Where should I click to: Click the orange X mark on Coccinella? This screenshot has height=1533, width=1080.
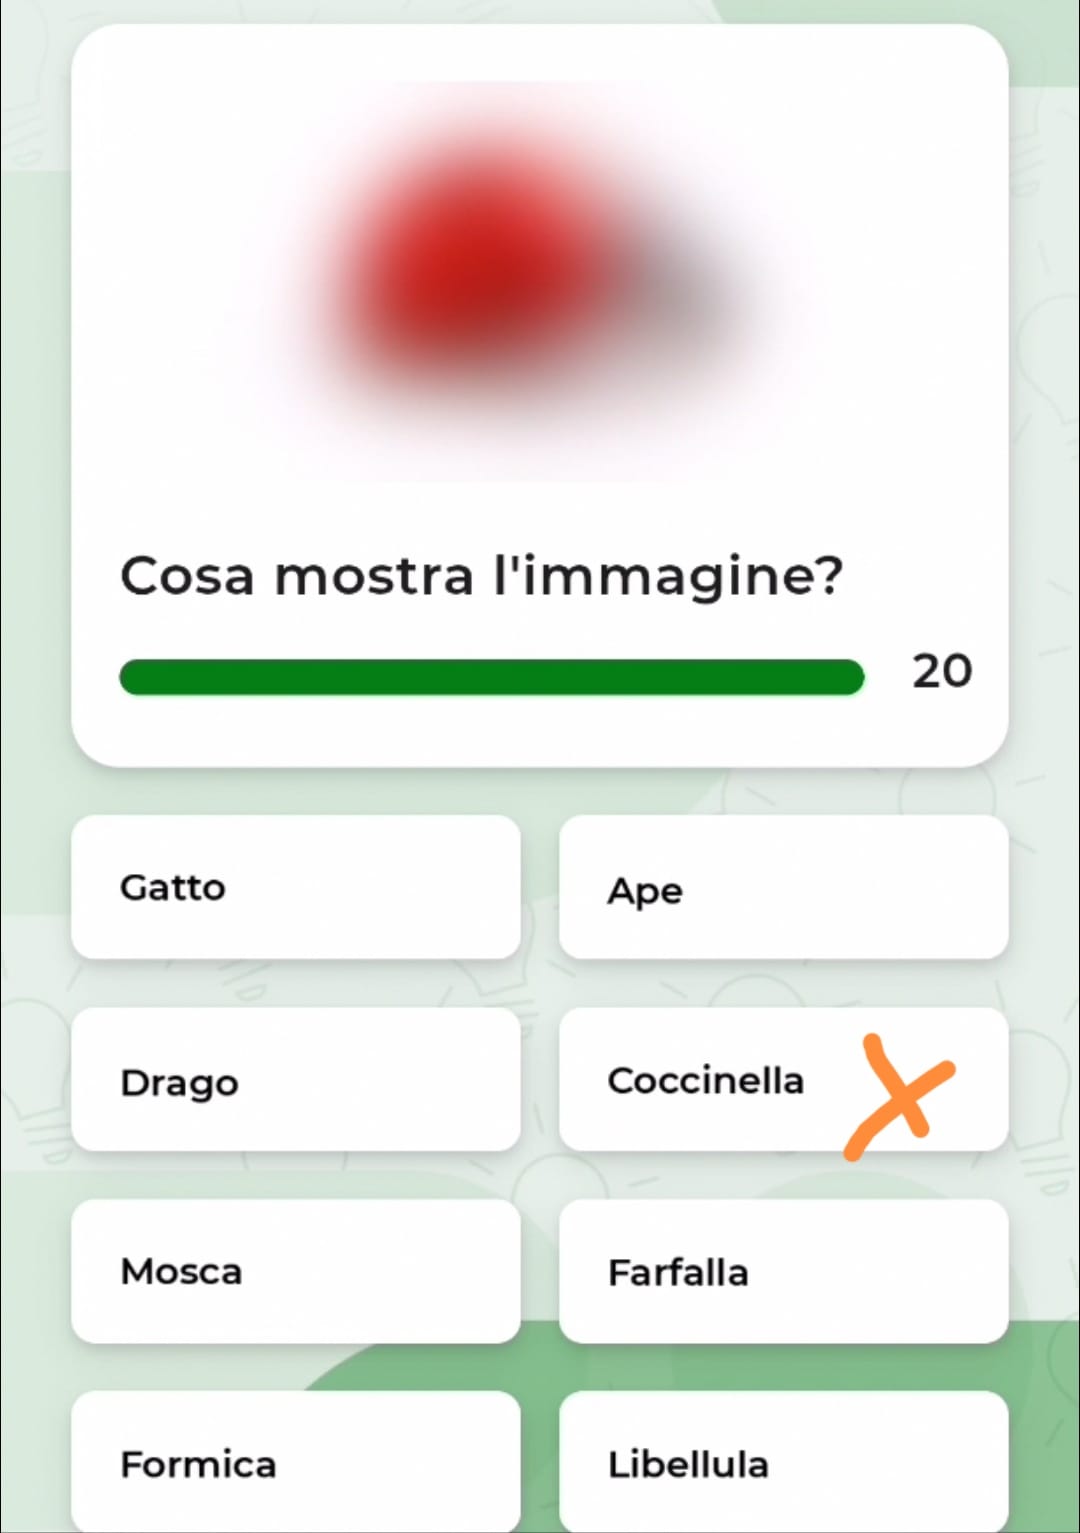900,1096
